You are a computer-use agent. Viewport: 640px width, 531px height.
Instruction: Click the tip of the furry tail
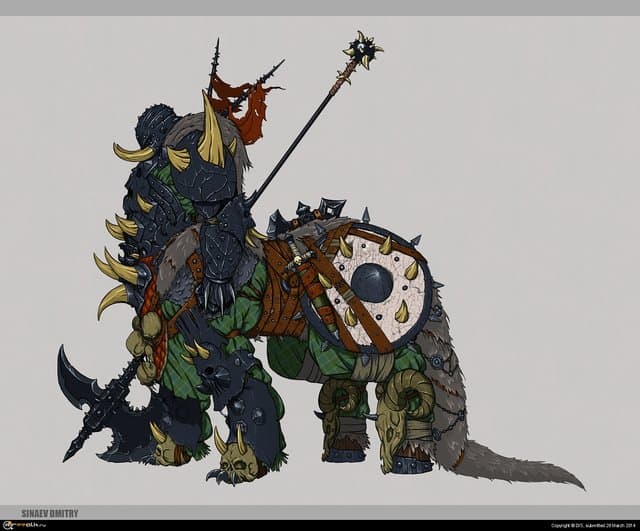572,482
